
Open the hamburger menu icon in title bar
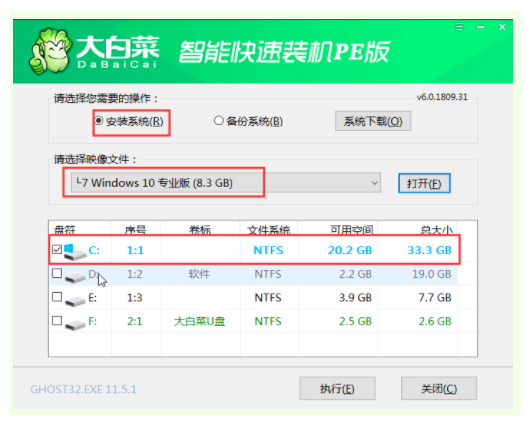pyautogui.click(x=459, y=27)
